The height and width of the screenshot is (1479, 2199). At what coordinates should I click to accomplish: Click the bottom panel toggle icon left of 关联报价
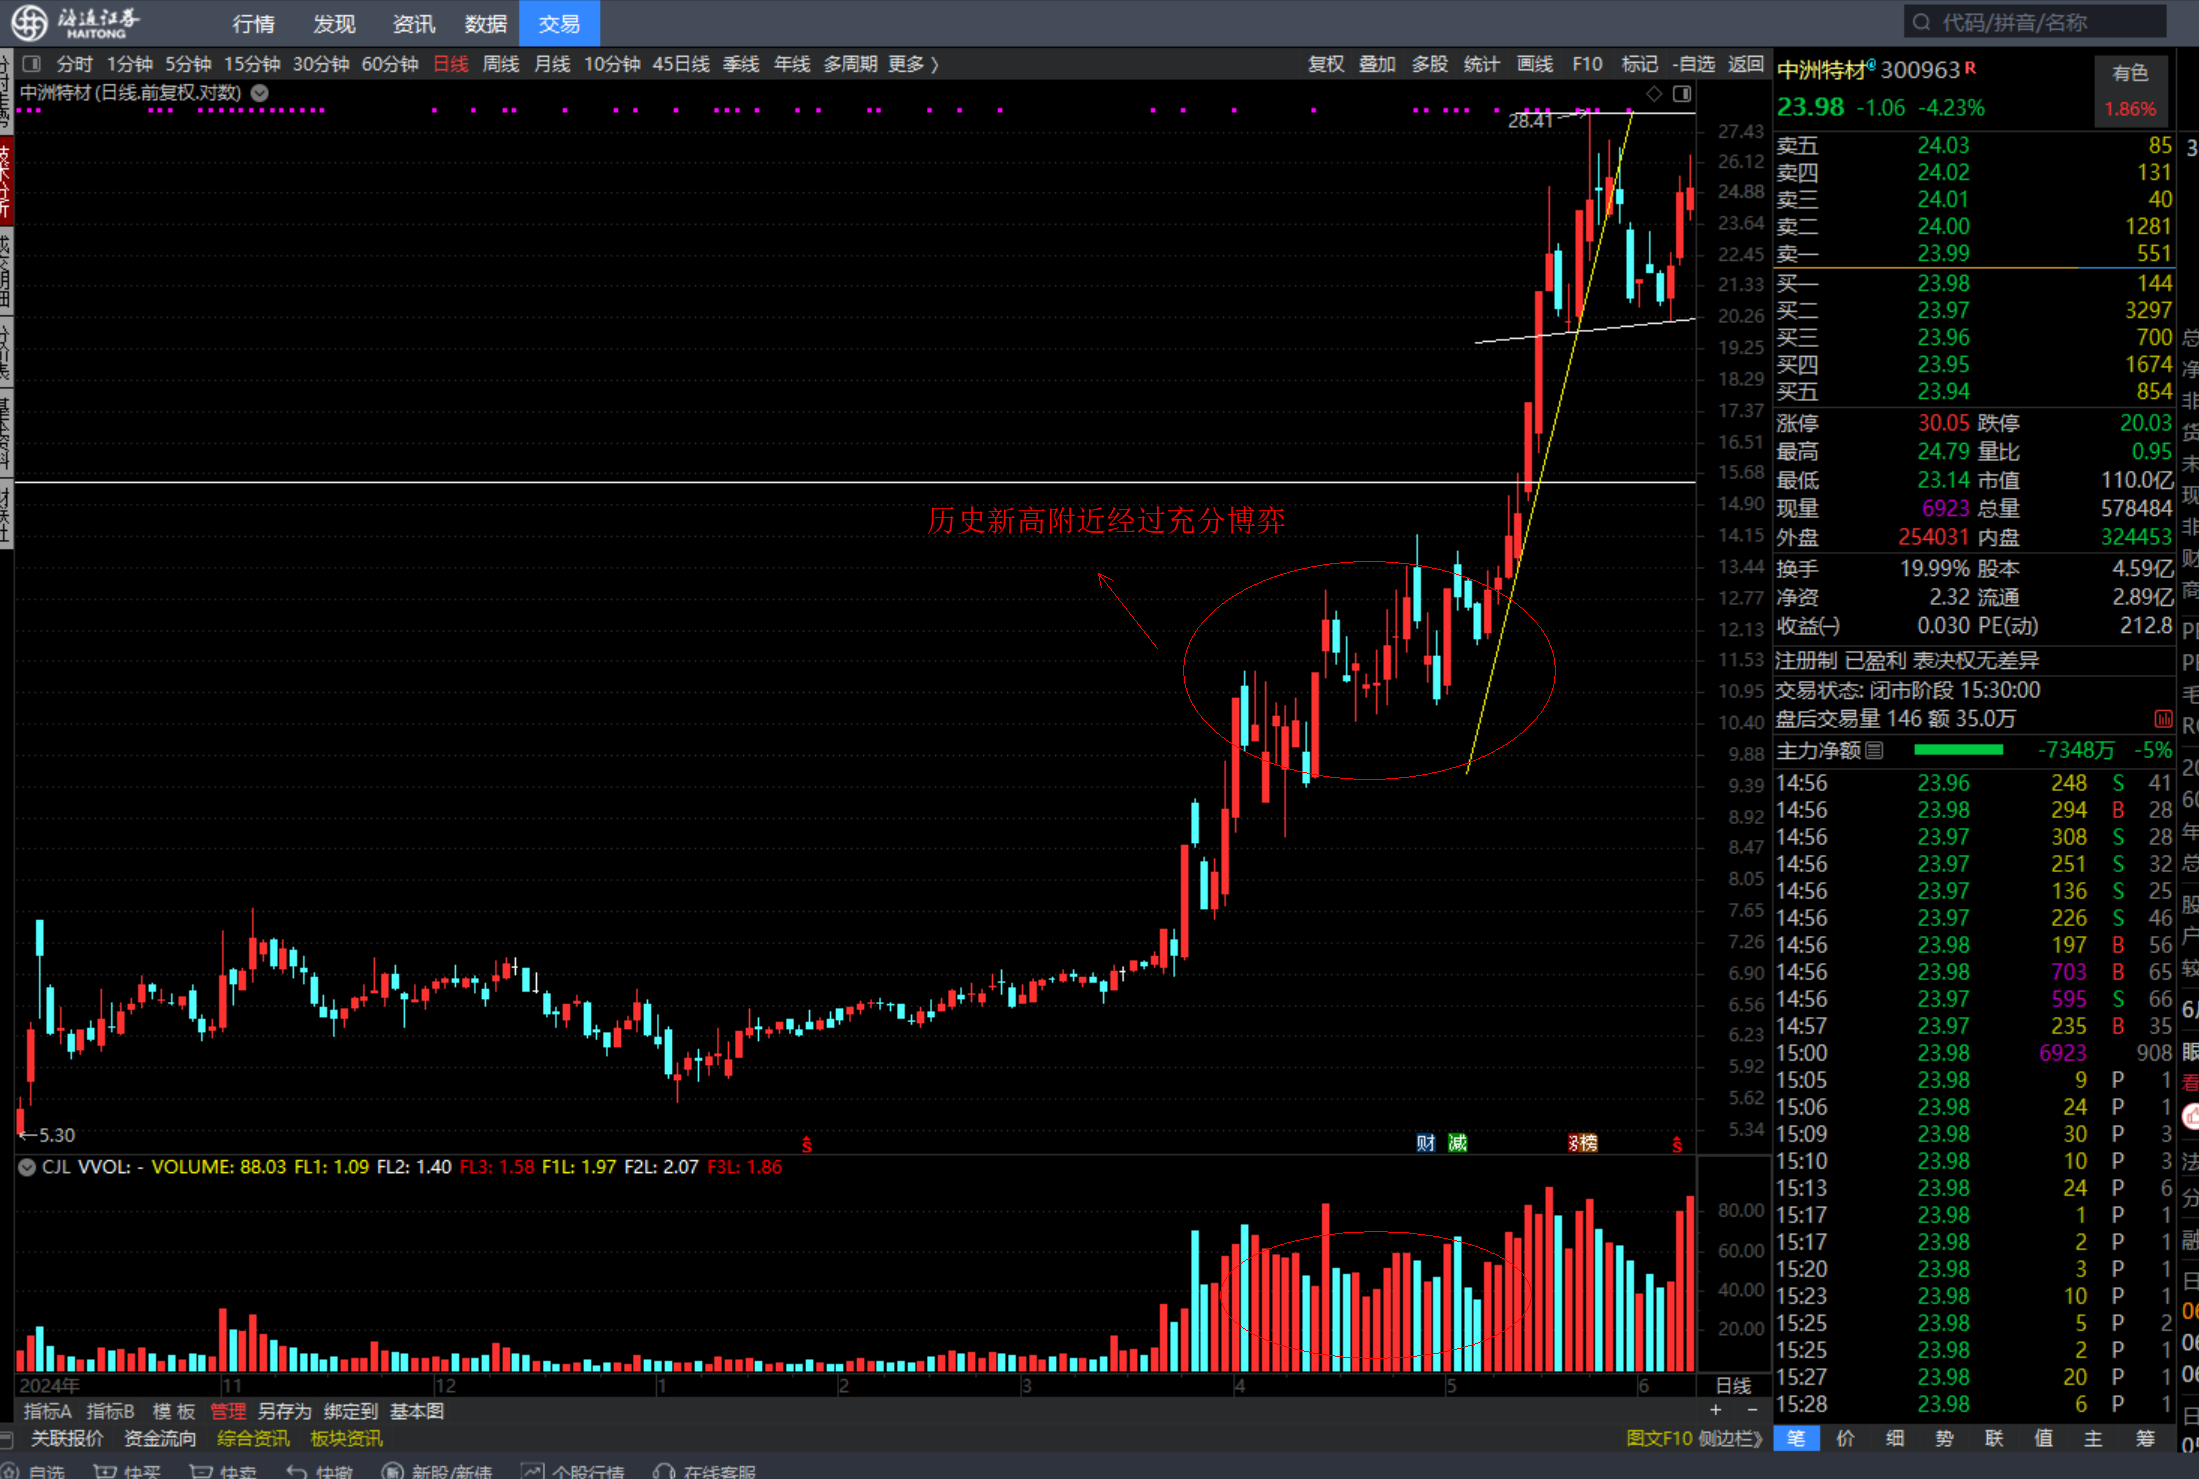[7, 1438]
